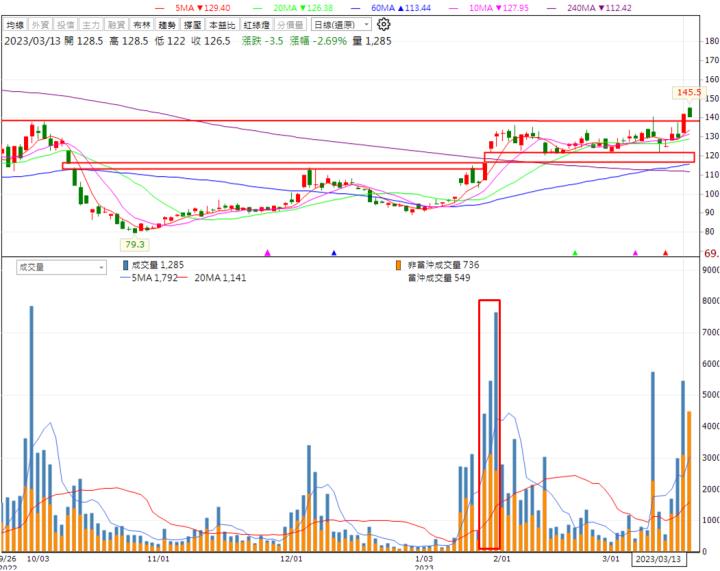
Task: Click the magenta triangle marker near 3/01
Action: pyautogui.click(x=636, y=253)
